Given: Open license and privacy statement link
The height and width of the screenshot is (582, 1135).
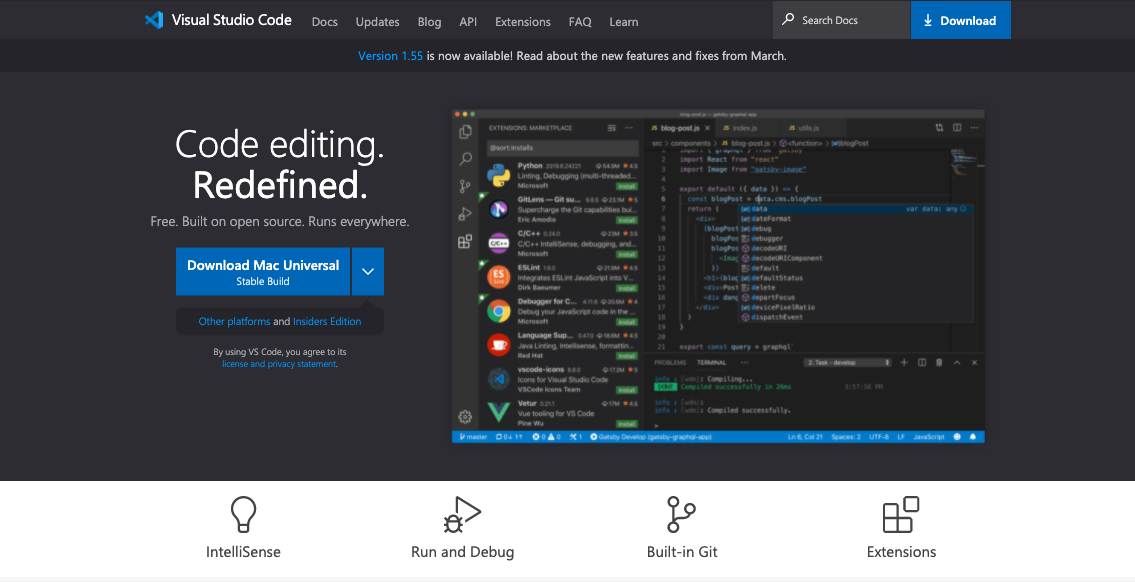Looking at the screenshot, I should click(x=279, y=364).
